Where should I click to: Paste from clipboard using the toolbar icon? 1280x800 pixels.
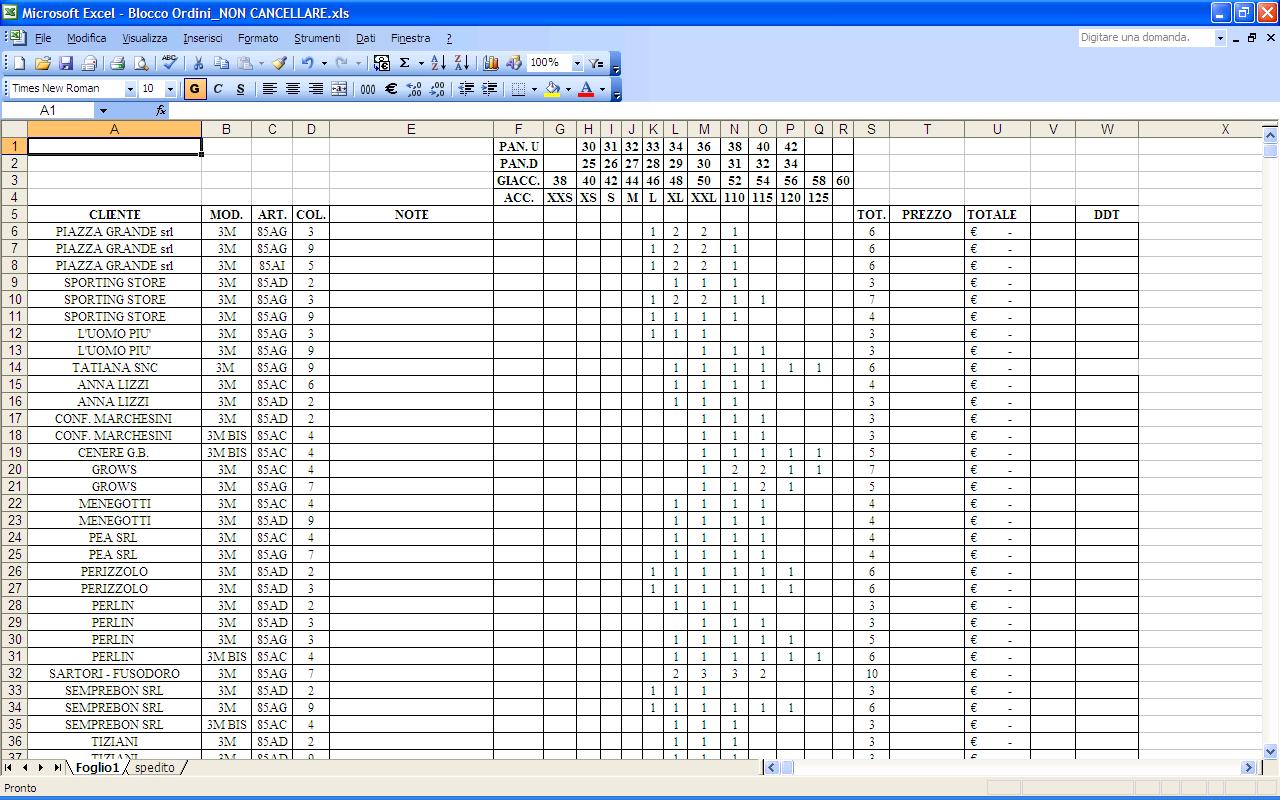[x=245, y=63]
